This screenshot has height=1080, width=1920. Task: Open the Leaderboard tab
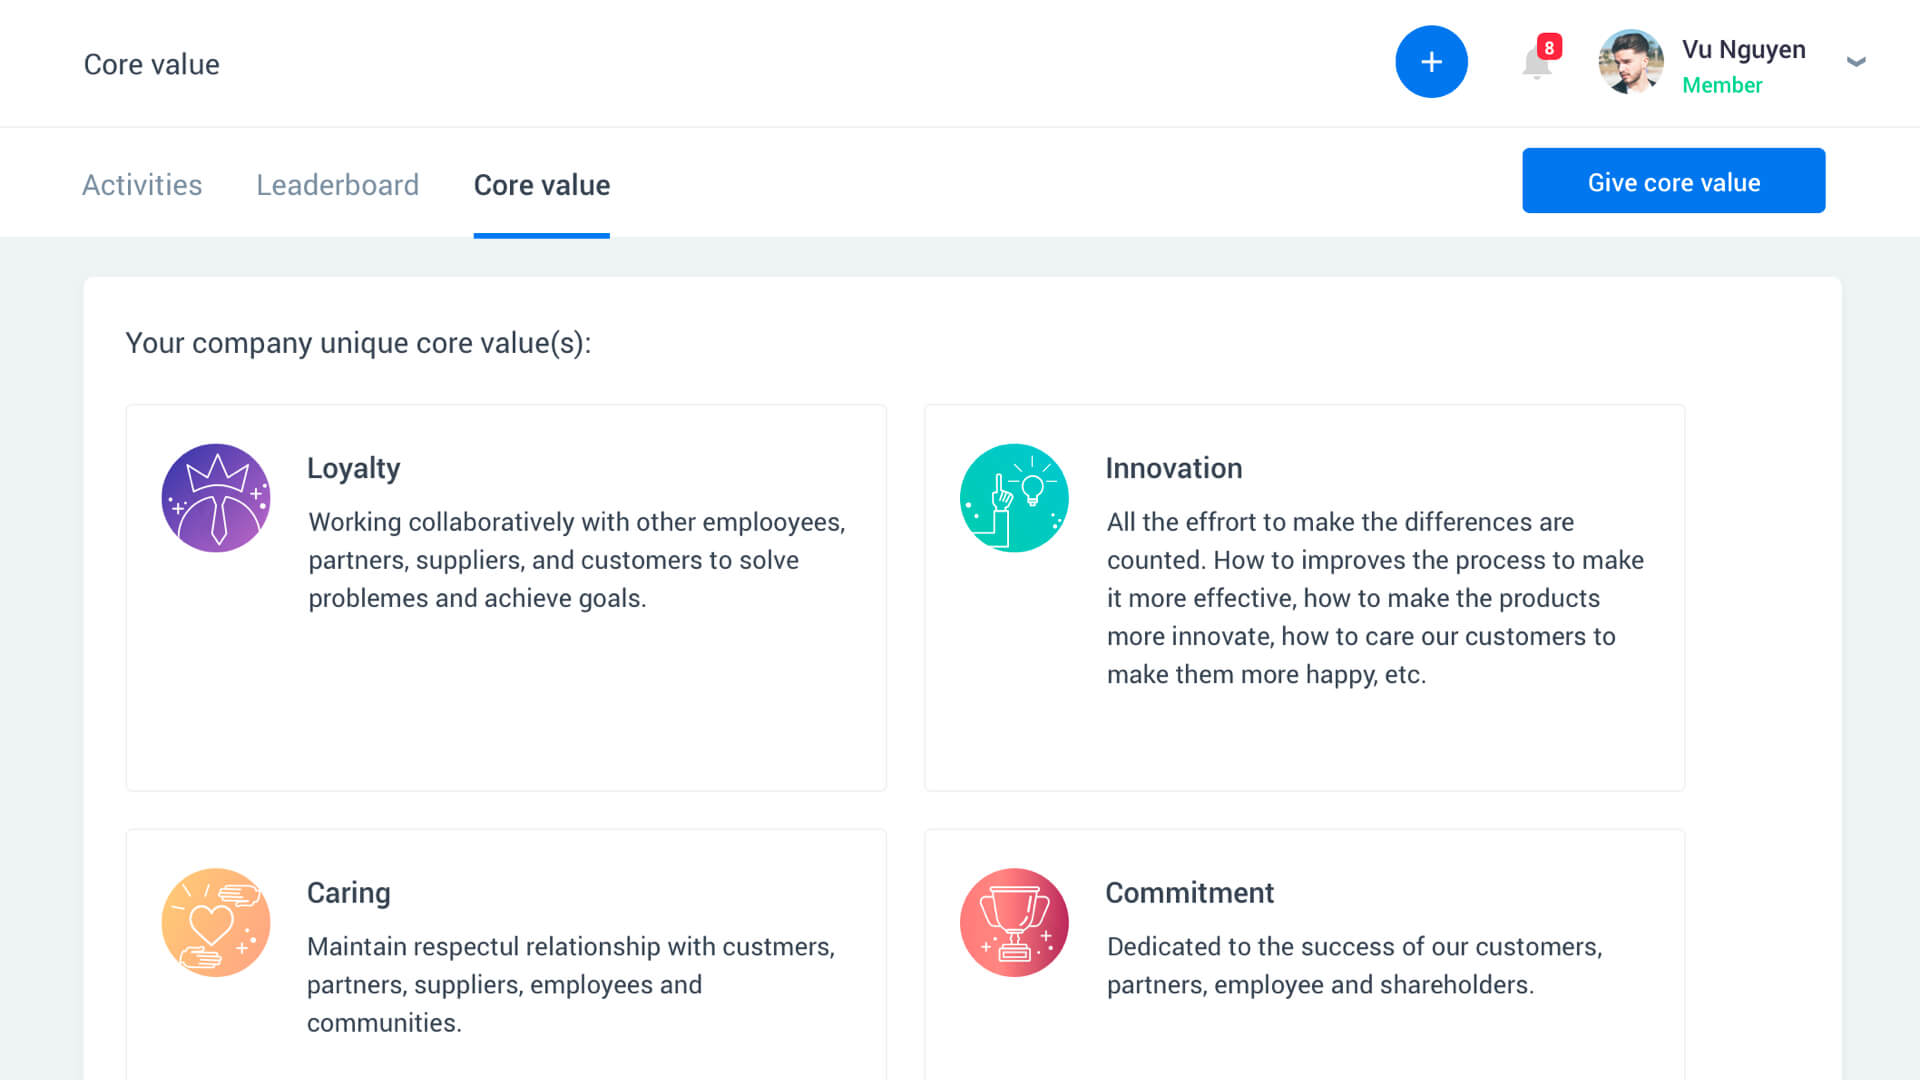[x=337, y=185]
